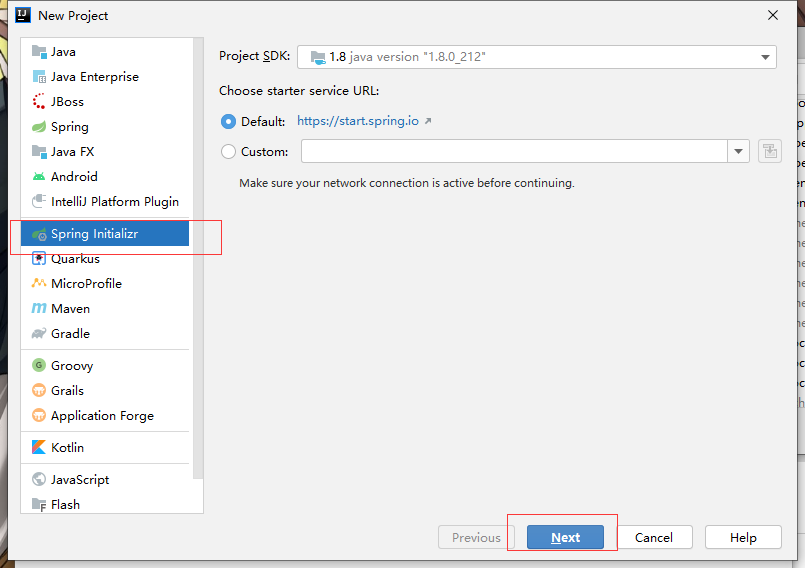Click the Quarkus icon
The image size is (805, 568).
(39, 258)
